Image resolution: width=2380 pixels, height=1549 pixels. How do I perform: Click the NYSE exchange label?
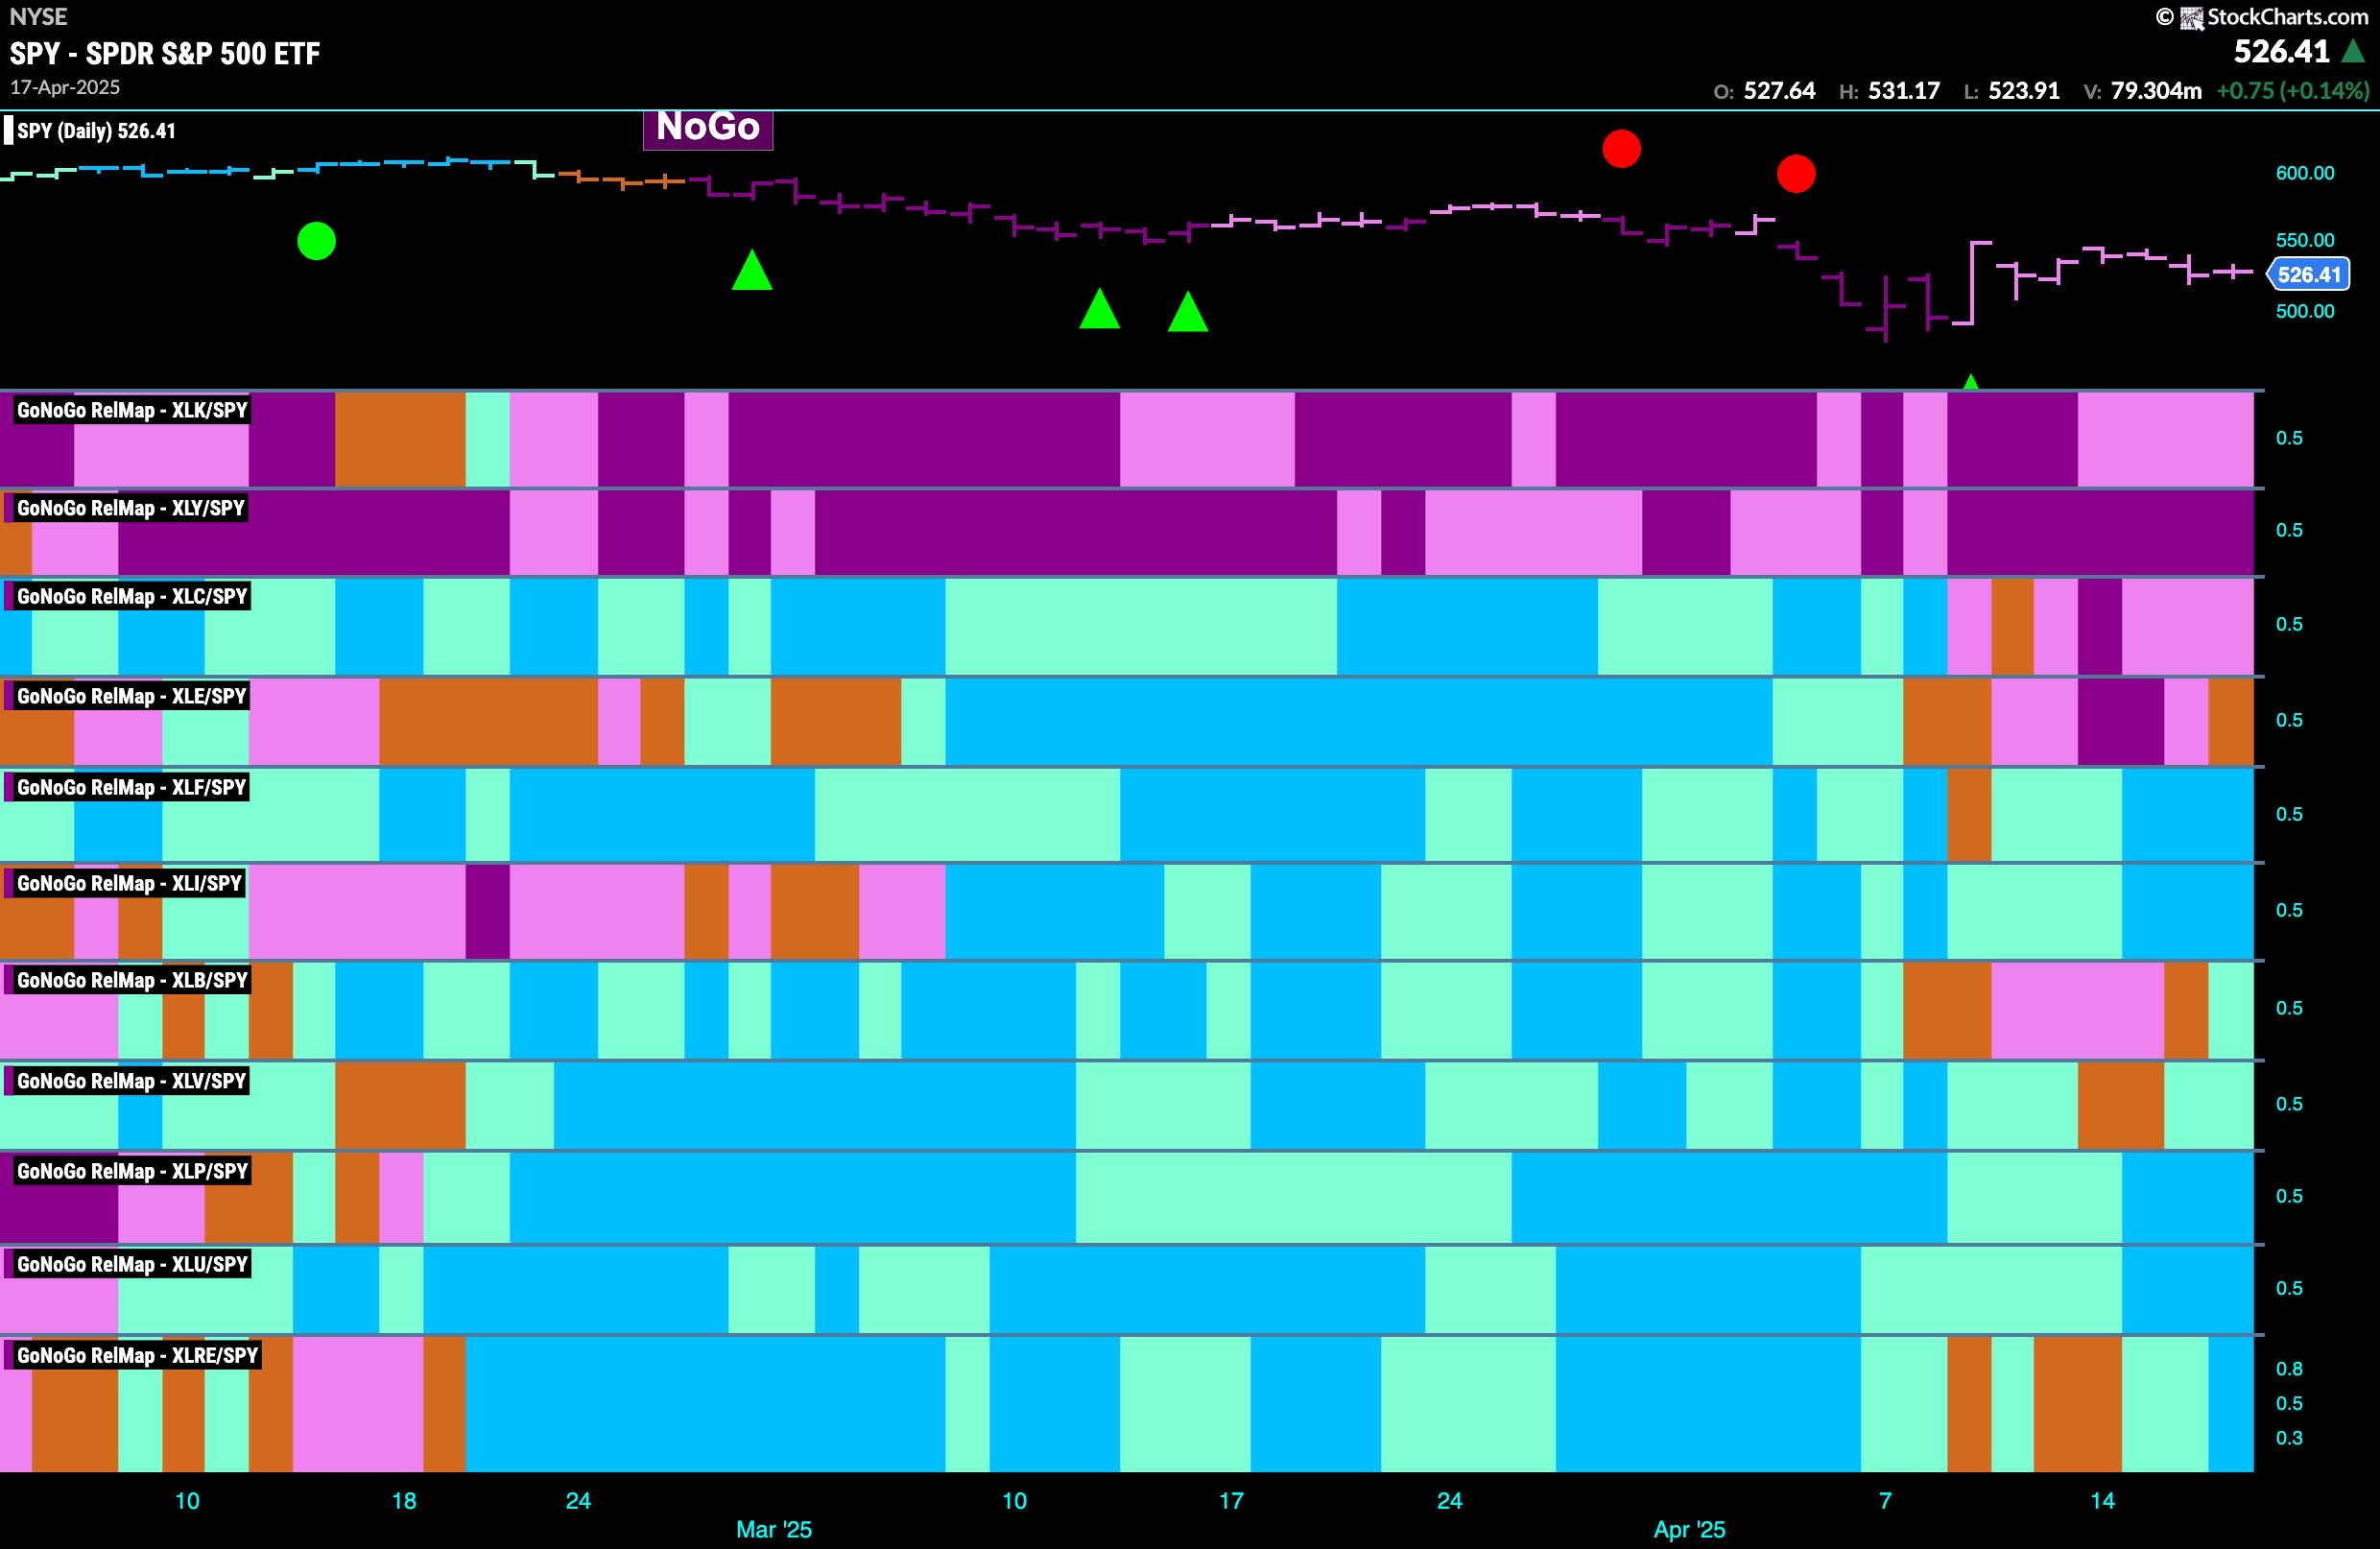[38, 17]
